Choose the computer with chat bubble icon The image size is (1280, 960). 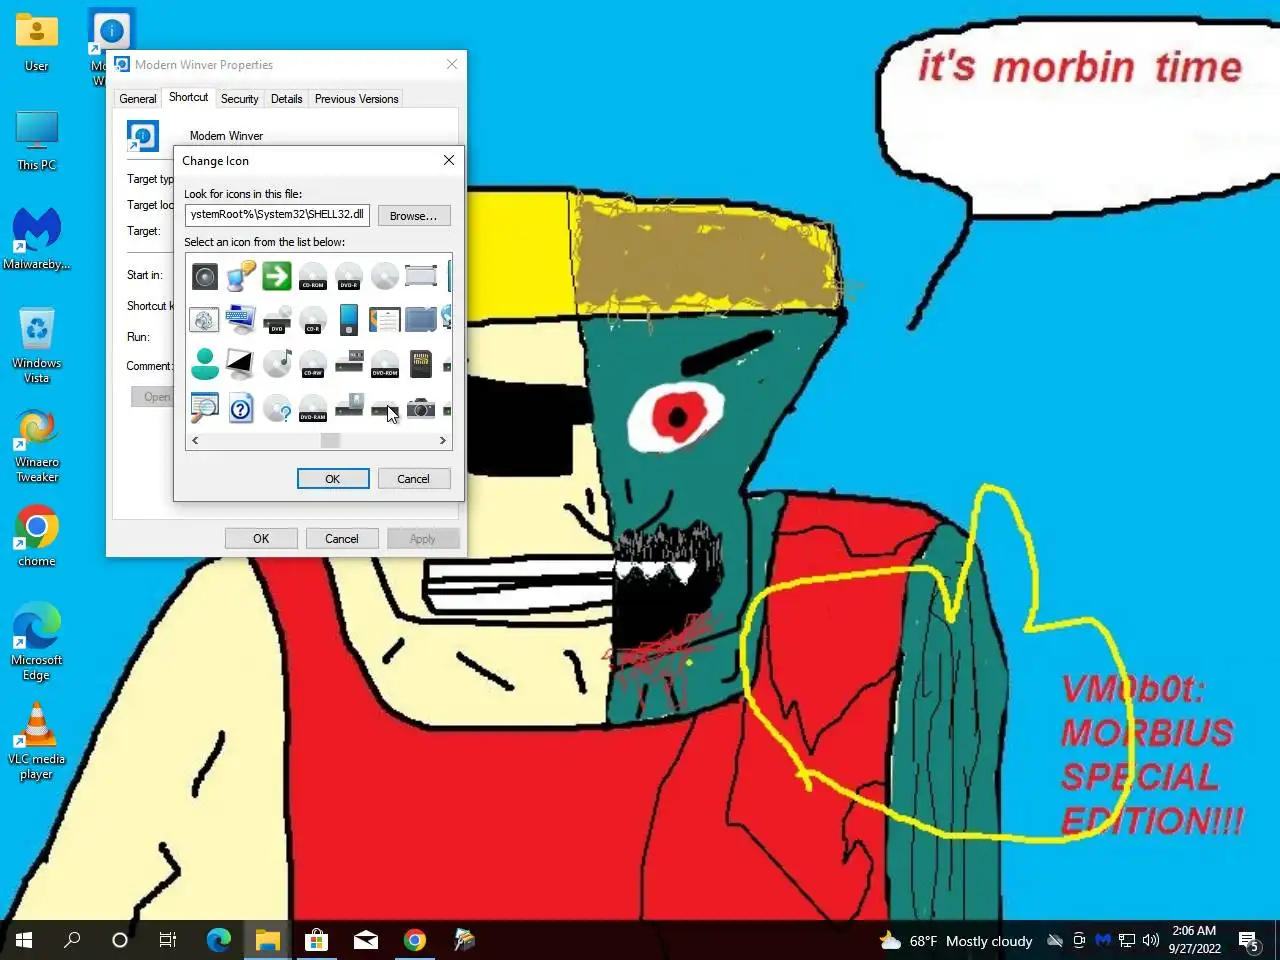(241, 276)
